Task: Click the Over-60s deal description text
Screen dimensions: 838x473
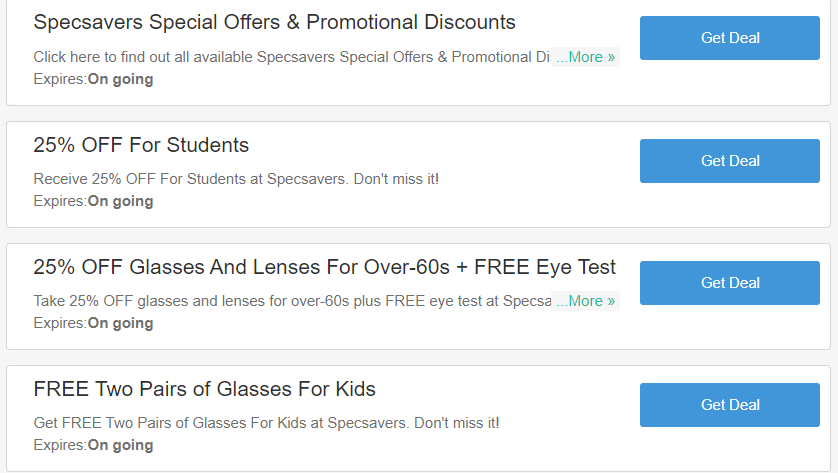Action: (x=291, y=301)
